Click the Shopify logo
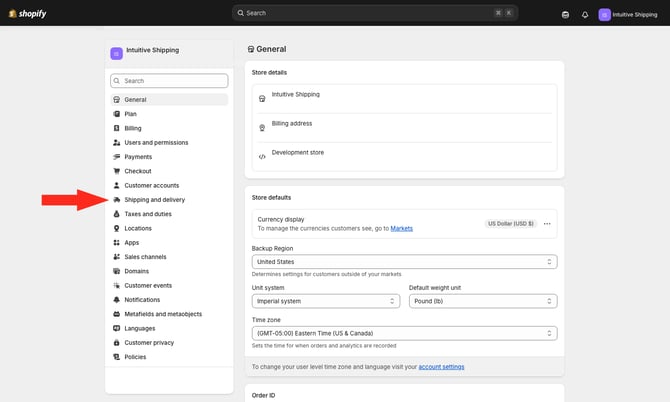 (x=27, y=14)
